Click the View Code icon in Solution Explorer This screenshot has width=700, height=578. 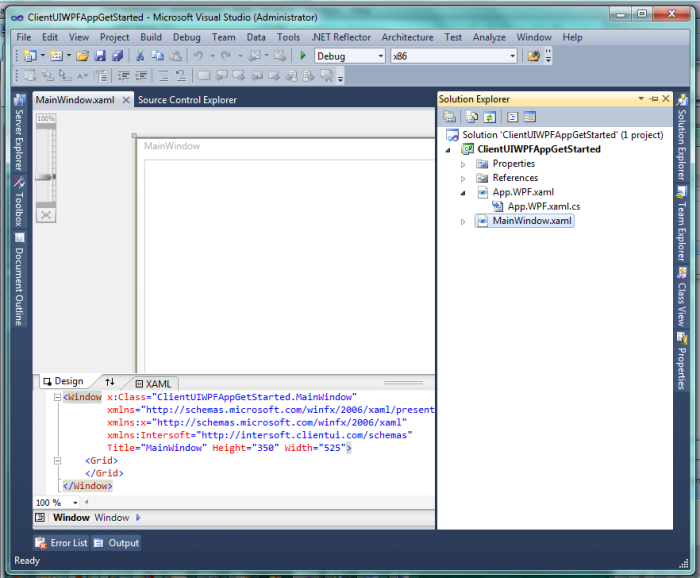[512, 117]
